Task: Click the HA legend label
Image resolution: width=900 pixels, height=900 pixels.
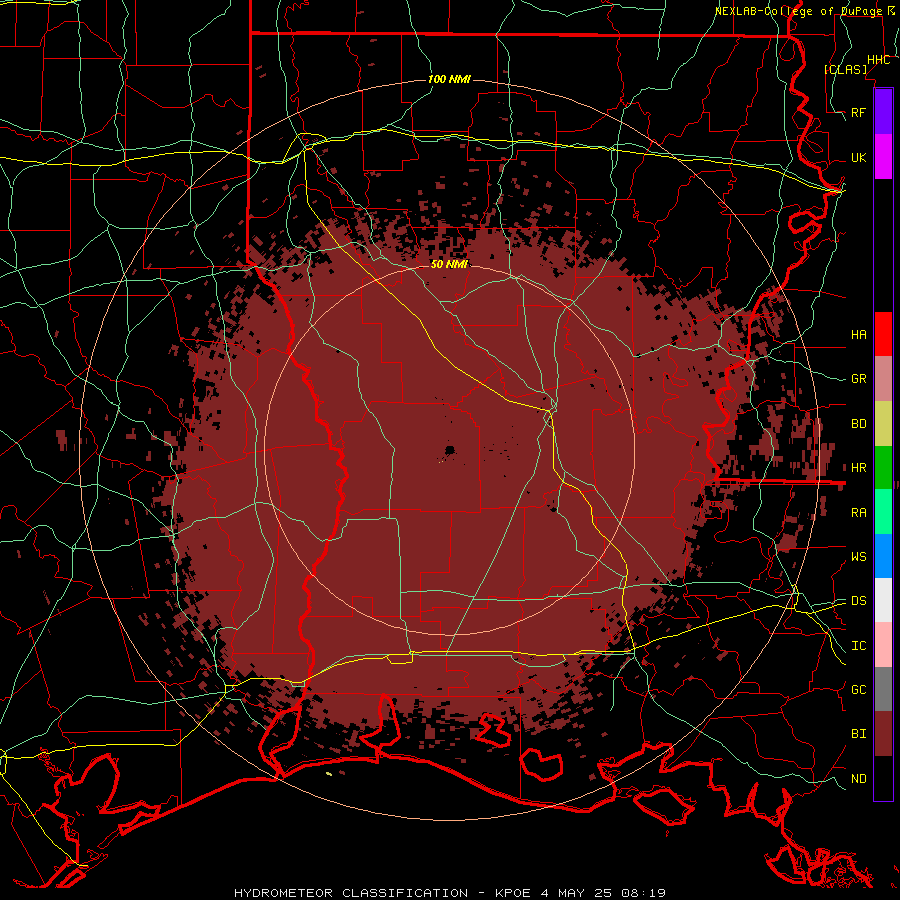Action: click(x=859, y=335)
